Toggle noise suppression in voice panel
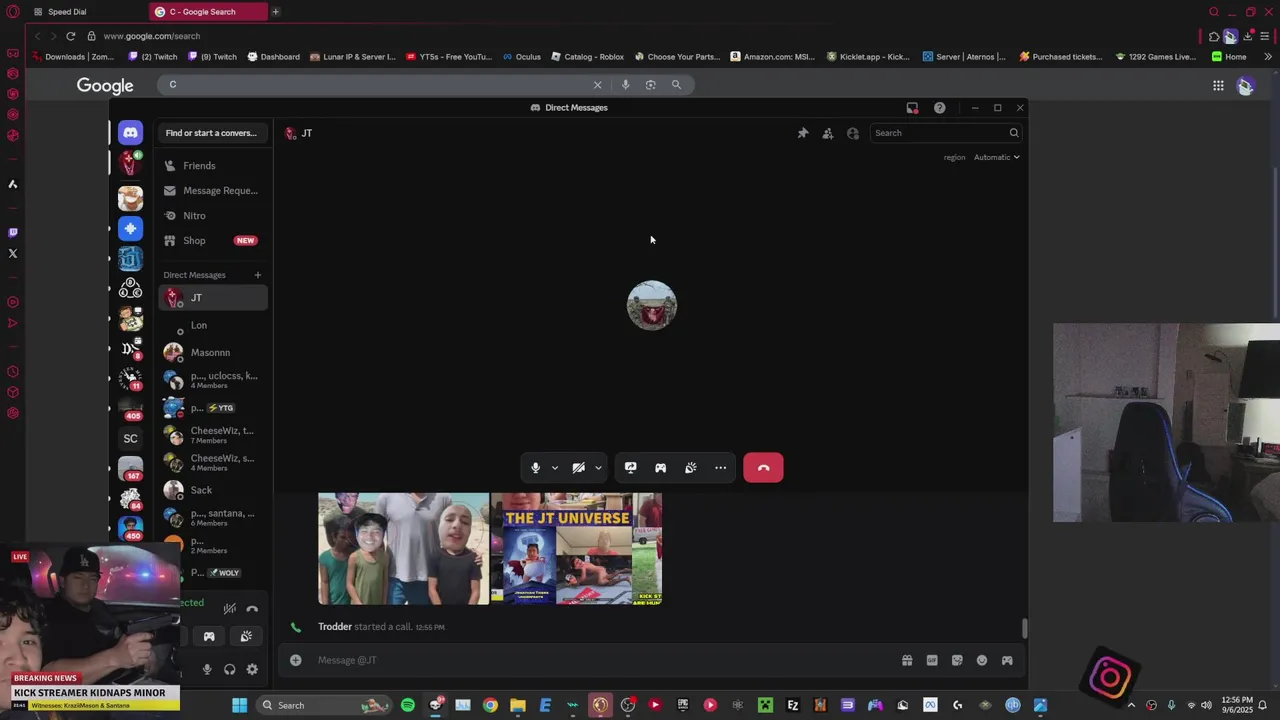Image resolution: width=1280 pixels, height=720 pixels. pos(230,608)
